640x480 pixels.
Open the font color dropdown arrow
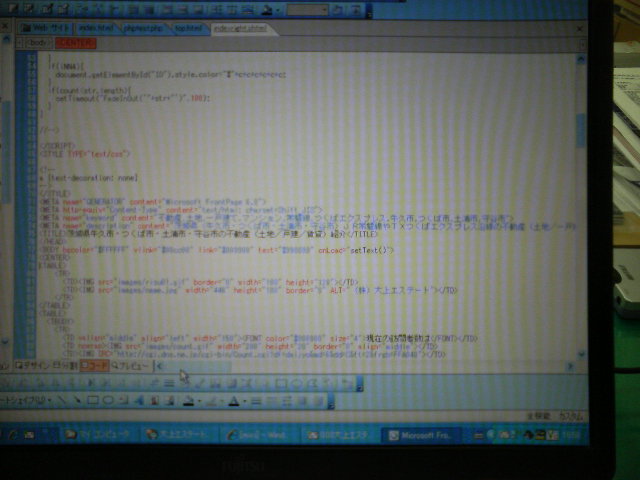(244, 401)
